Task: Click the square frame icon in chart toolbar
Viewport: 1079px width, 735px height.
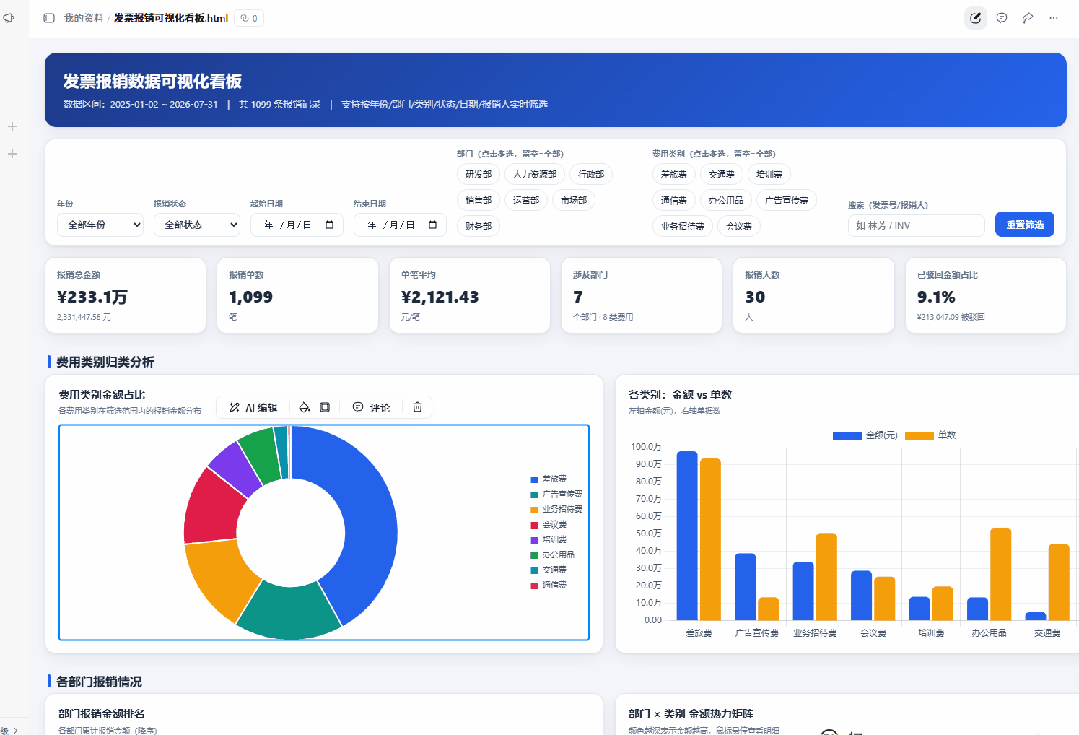Action: [x=325, y=407]
